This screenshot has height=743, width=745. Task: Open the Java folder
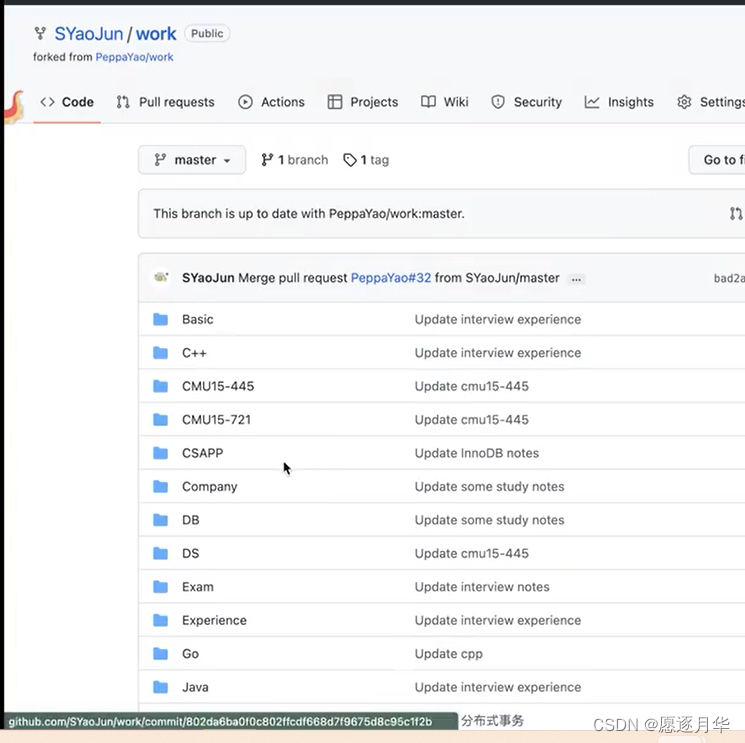coord(195,687)
